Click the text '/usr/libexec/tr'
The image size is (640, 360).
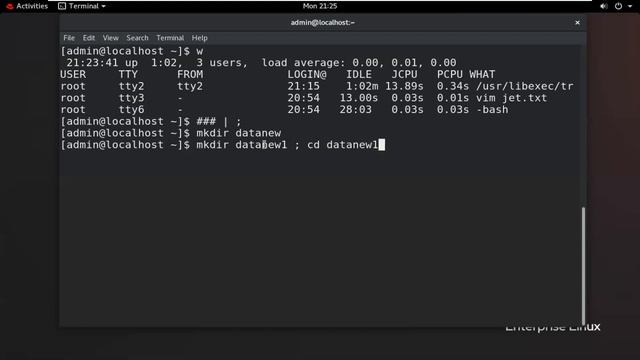coord(524,86)
